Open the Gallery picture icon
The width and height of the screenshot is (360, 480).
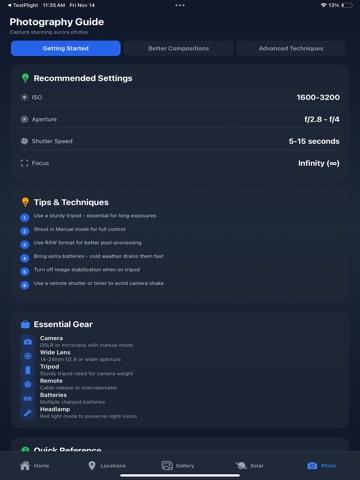point(167,465)
